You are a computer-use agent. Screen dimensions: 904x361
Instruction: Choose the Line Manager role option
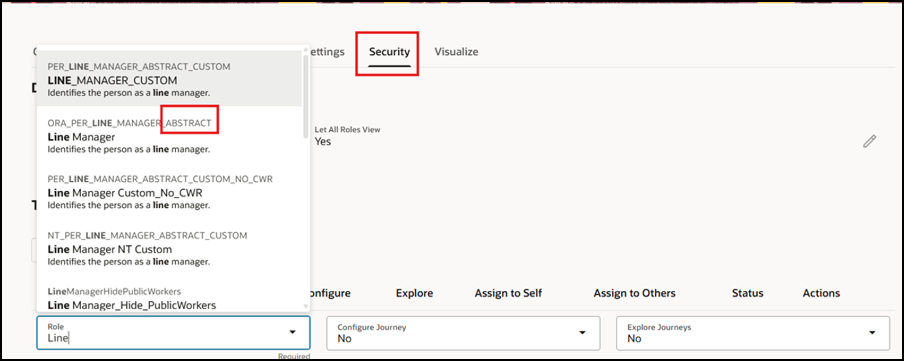[169, 136]
